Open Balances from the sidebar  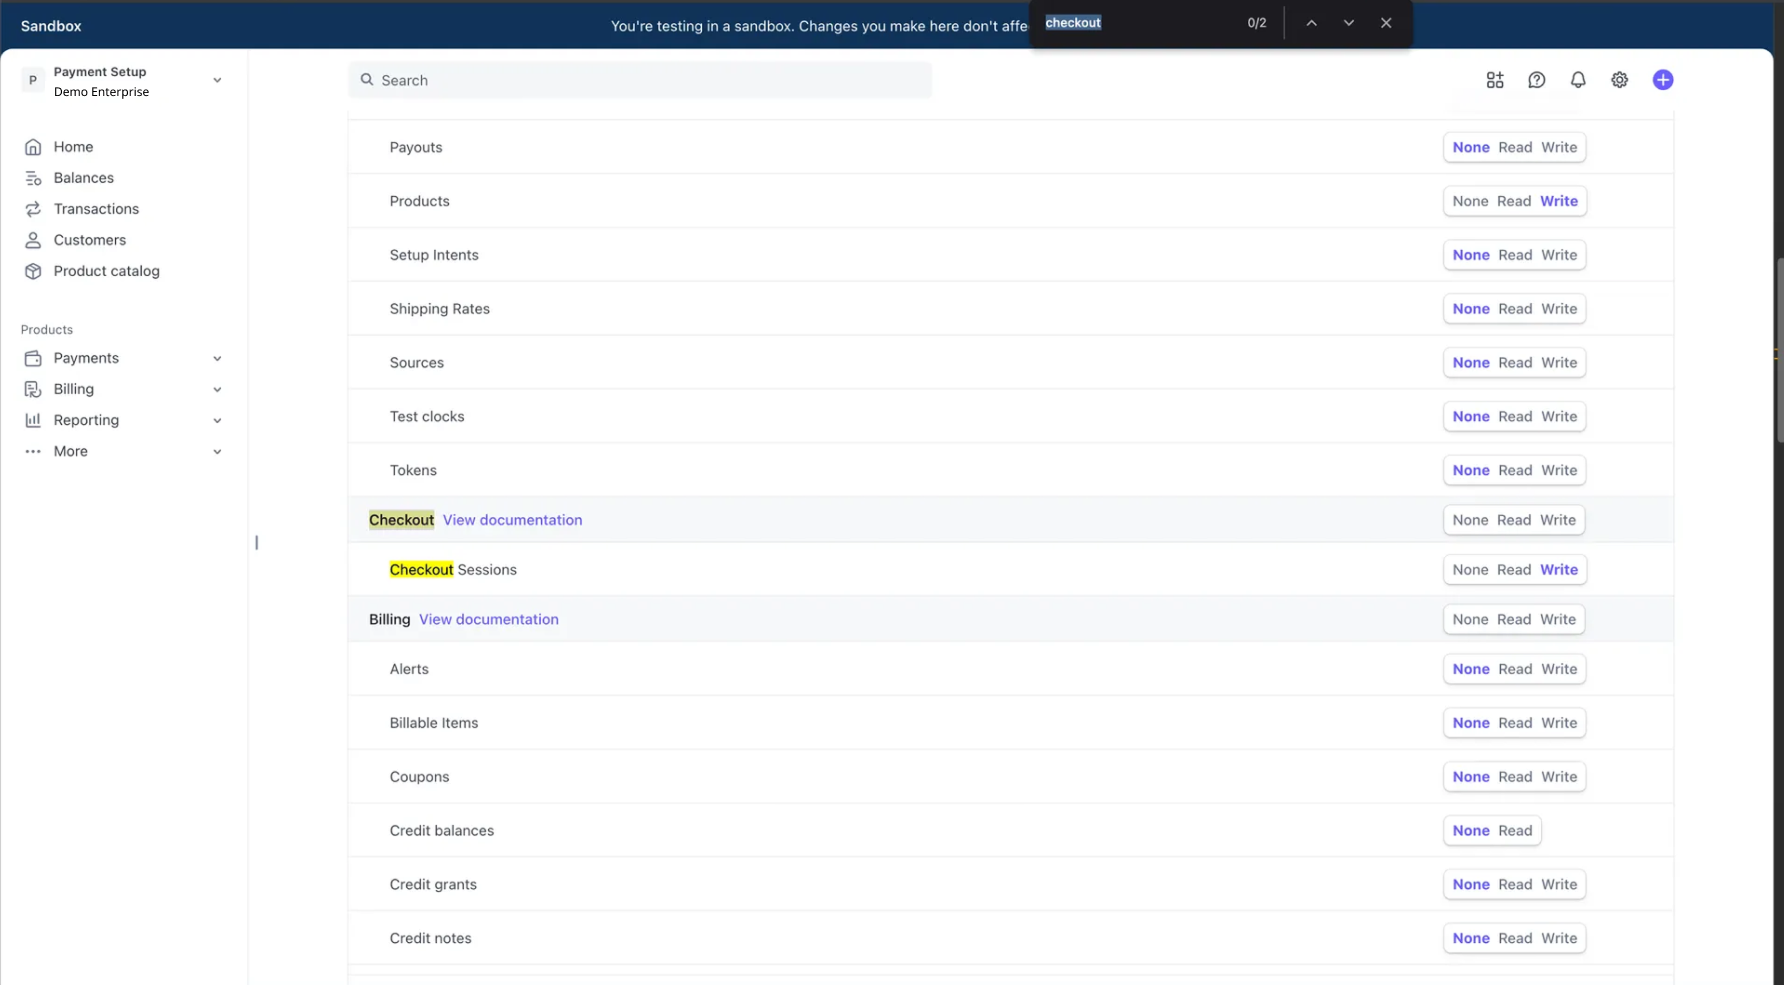coord(82,177)
